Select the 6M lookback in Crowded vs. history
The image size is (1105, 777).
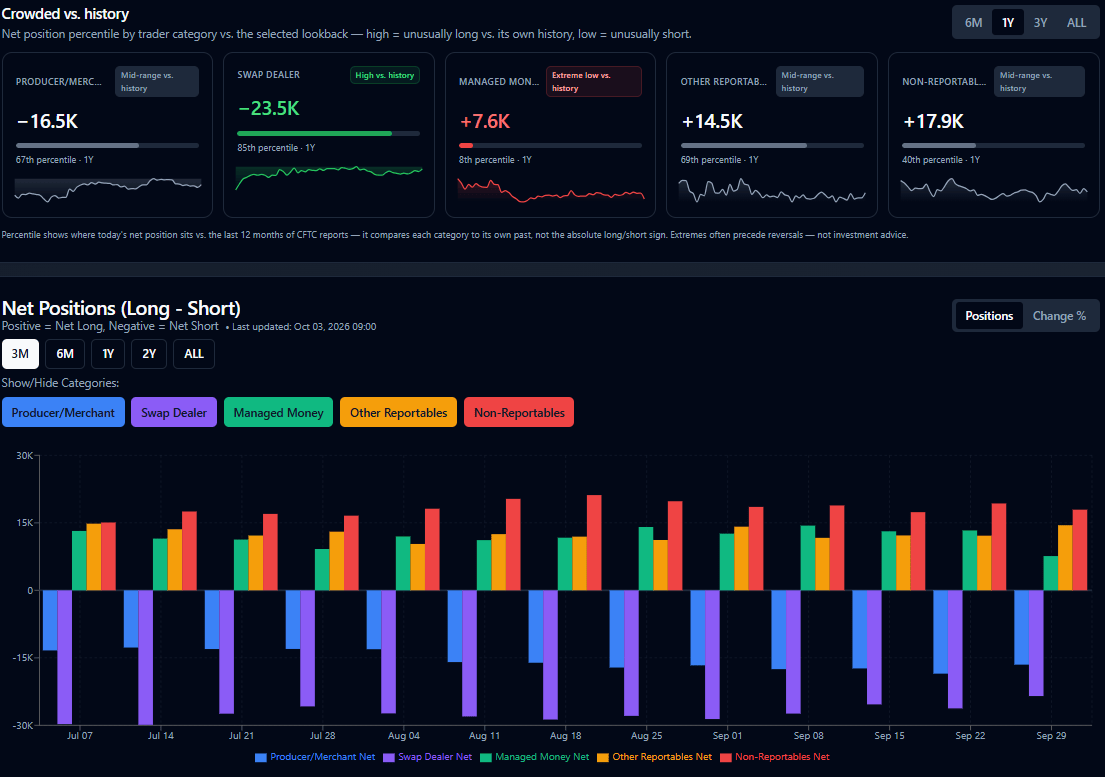(973, 23)
